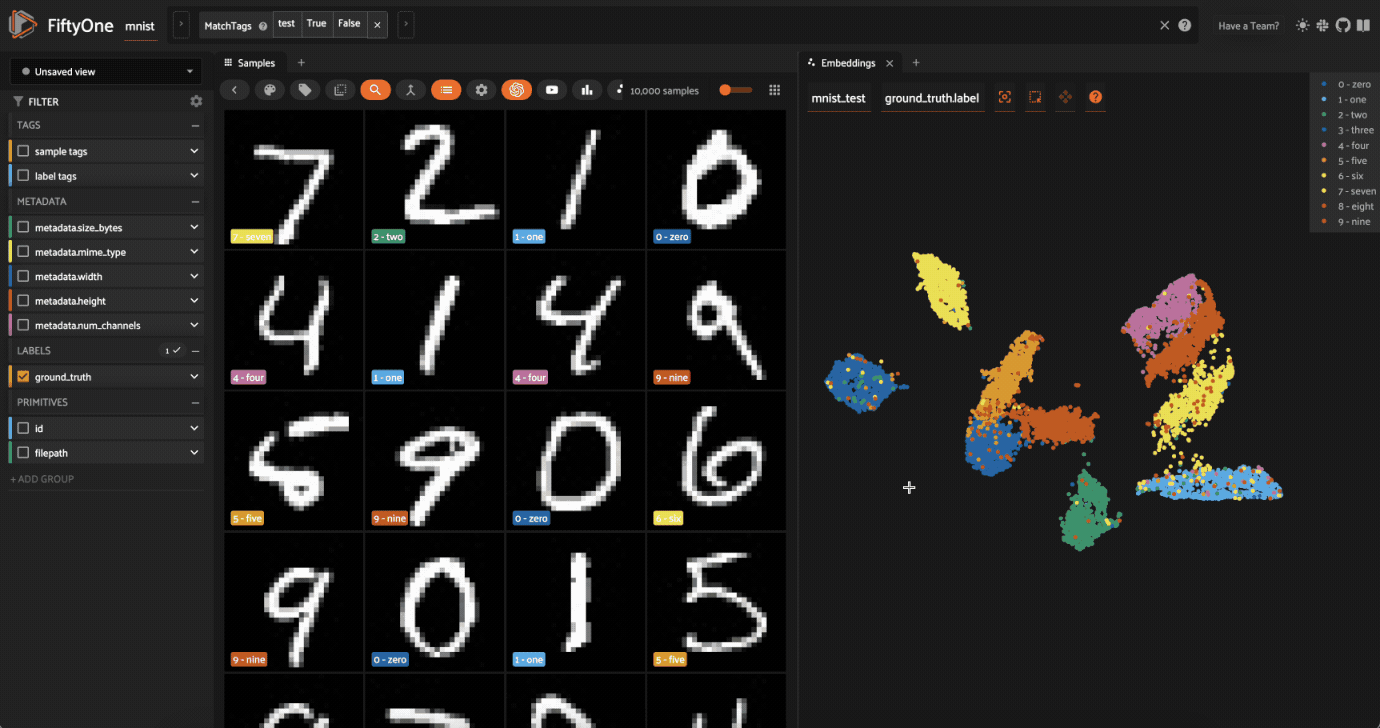Open the color scheme palette icon

(269, 90)
